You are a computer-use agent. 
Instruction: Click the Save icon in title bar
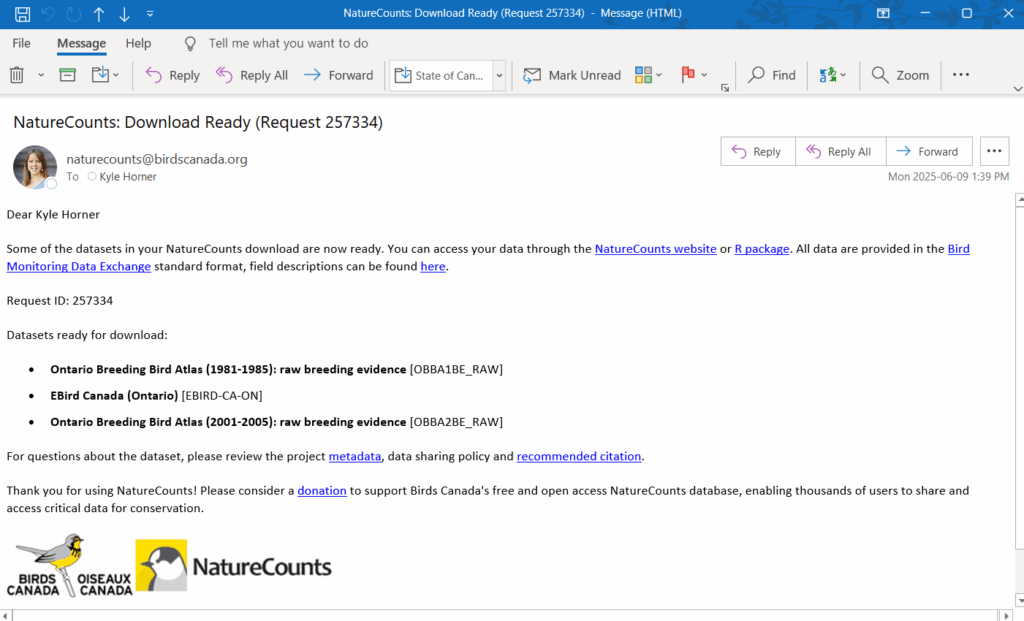click(22, 14)
